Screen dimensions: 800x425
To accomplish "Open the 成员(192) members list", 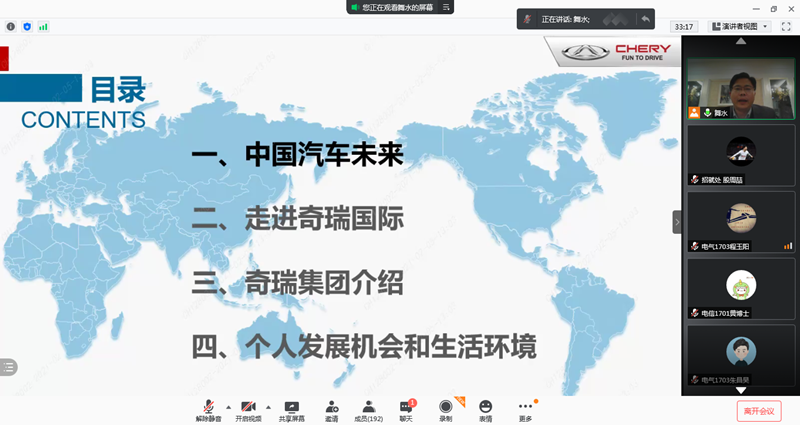I will click(369, 410).
